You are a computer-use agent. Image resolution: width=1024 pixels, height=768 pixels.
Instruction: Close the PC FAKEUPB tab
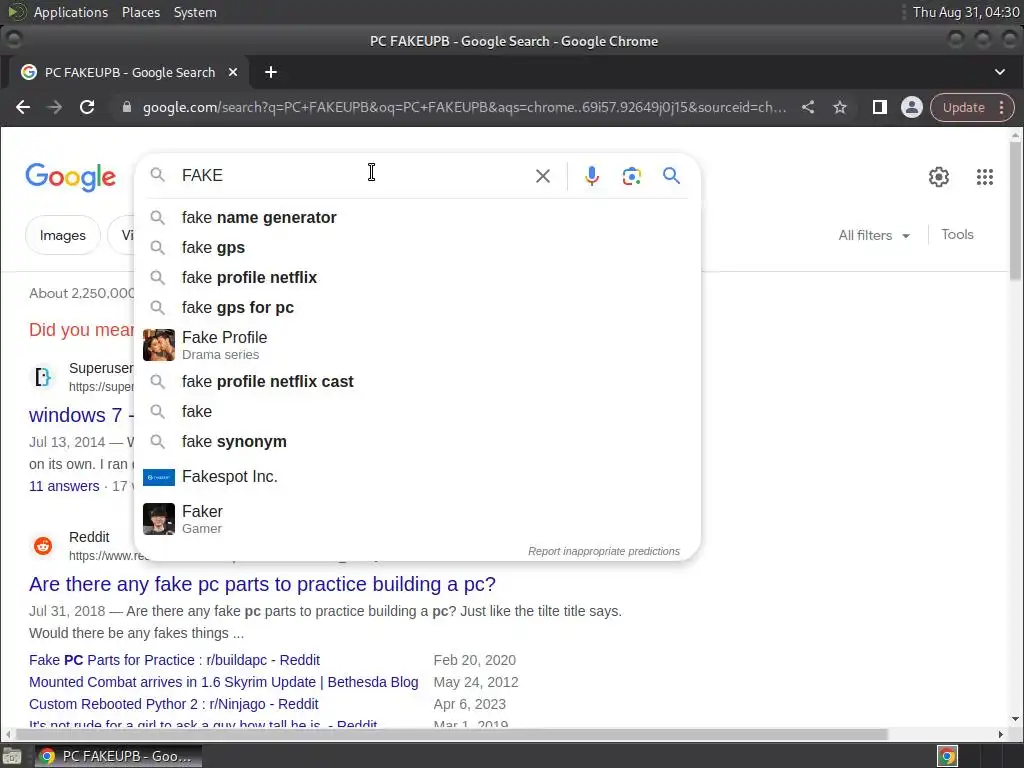(232, 72)
